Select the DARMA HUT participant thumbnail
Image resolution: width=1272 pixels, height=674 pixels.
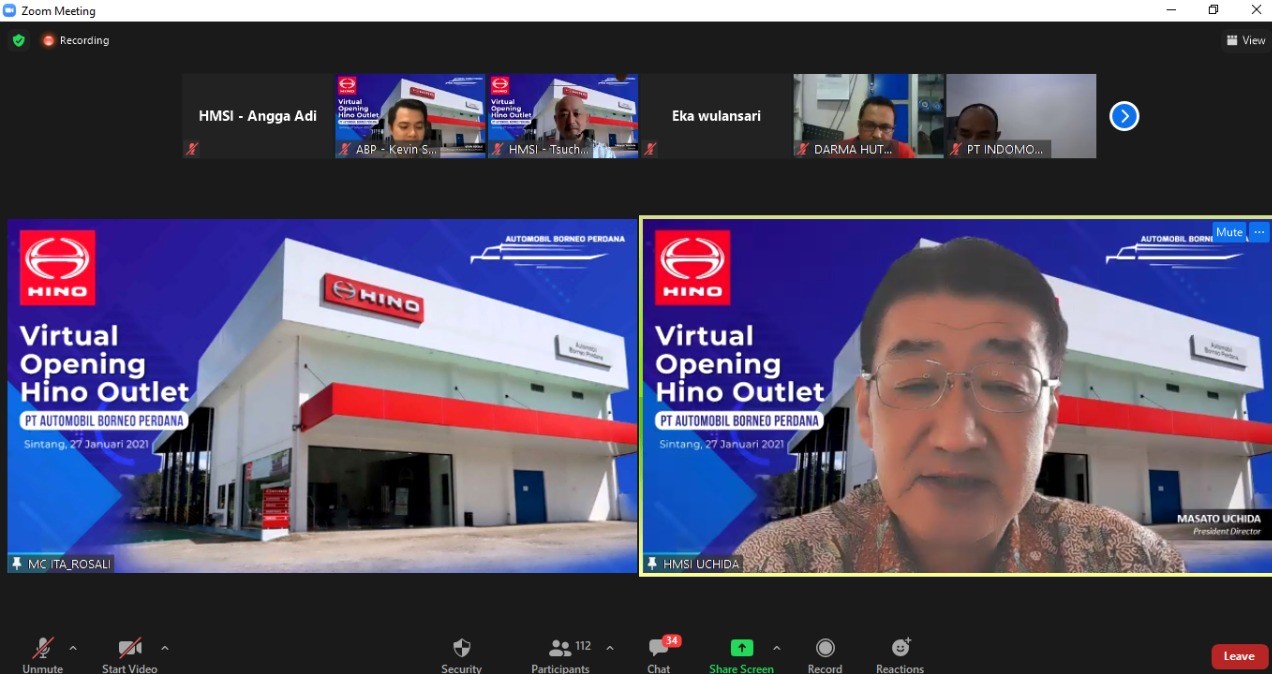[868, 116]
